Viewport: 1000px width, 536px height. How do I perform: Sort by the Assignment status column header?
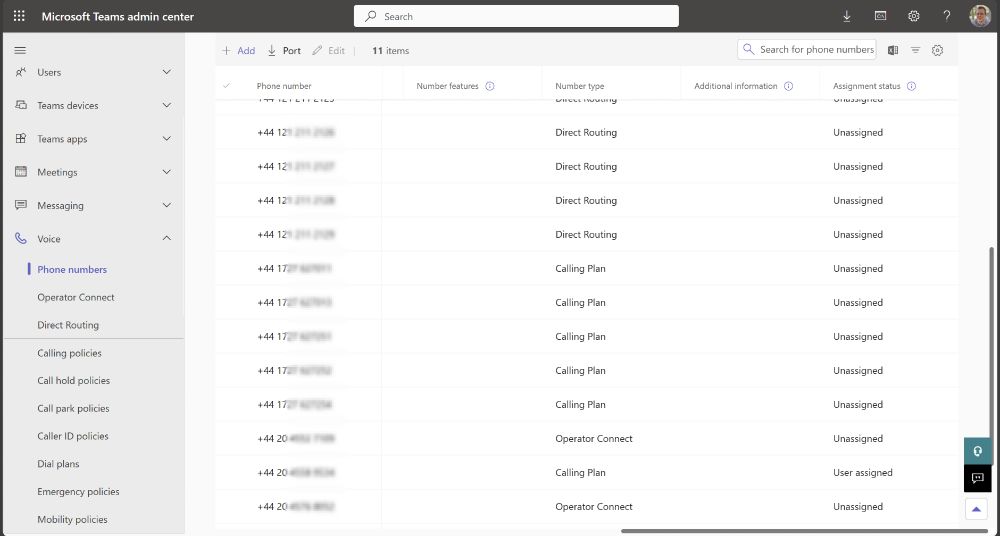867,86
